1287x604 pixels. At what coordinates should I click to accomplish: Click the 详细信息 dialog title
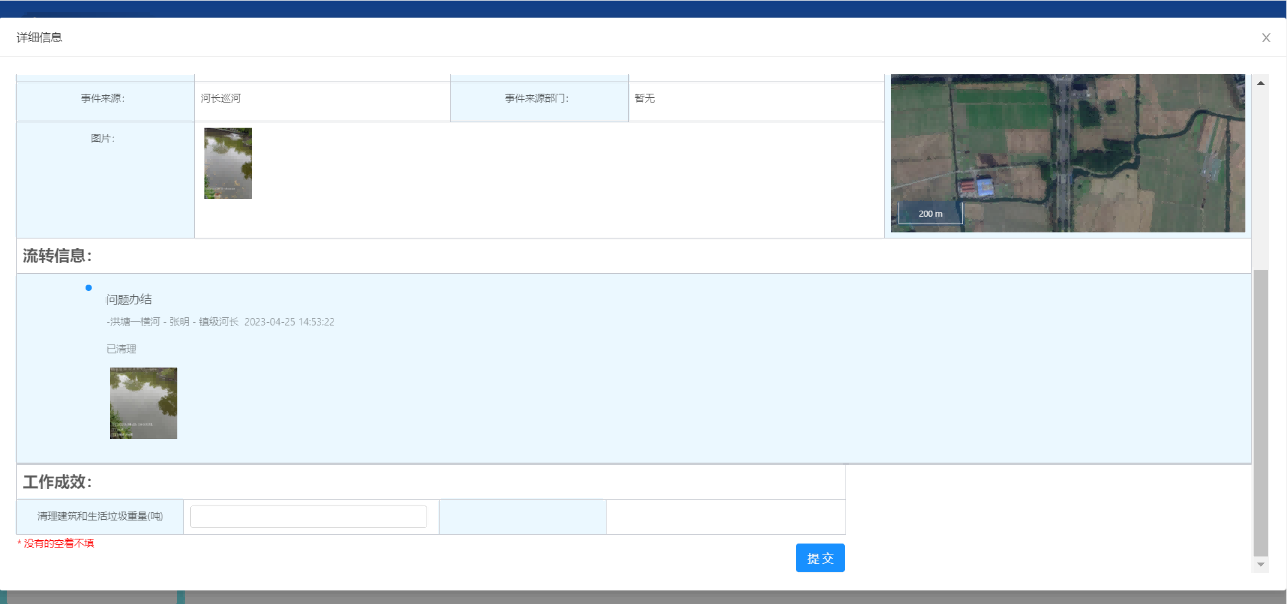[39, 38]
